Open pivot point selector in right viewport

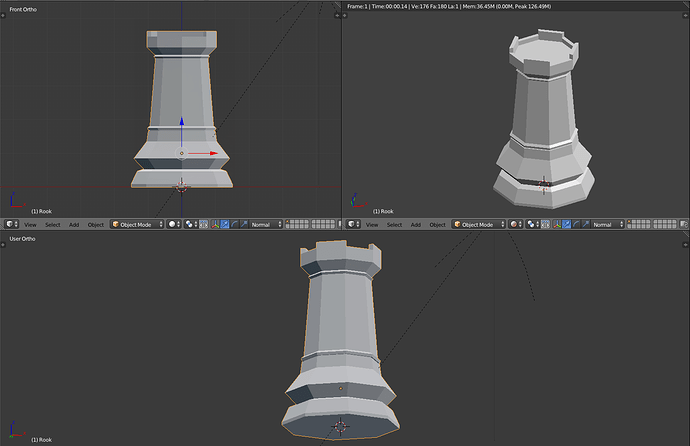pos(532,224)
